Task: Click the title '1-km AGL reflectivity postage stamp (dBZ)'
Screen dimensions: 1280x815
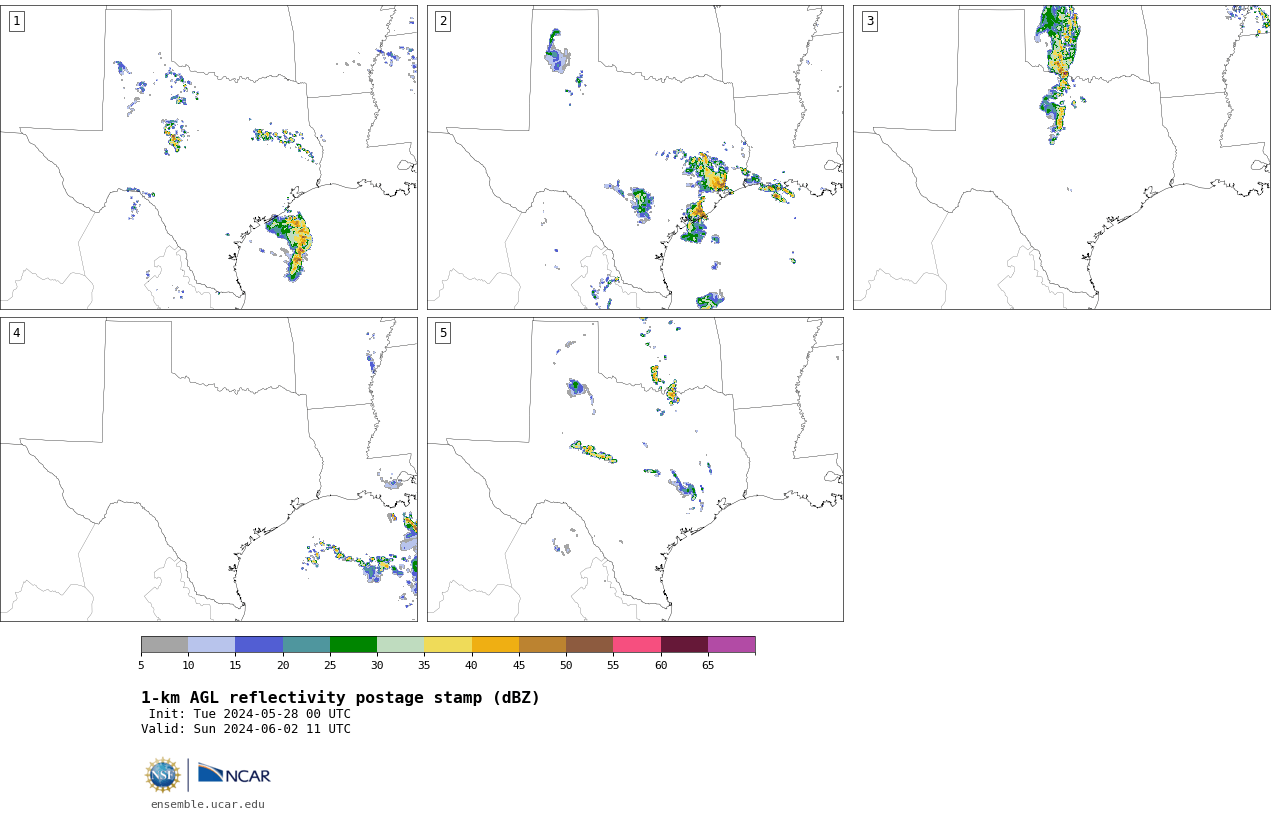Action: 340,698
